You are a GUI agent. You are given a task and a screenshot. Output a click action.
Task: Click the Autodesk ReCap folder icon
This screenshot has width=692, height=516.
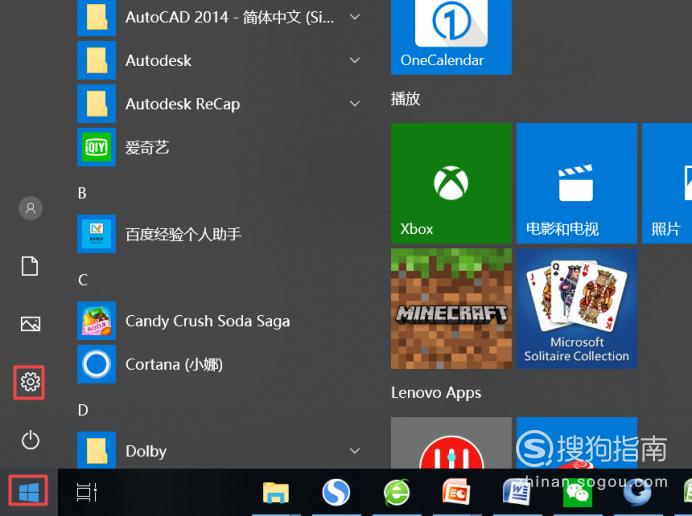tap(97, 104)
